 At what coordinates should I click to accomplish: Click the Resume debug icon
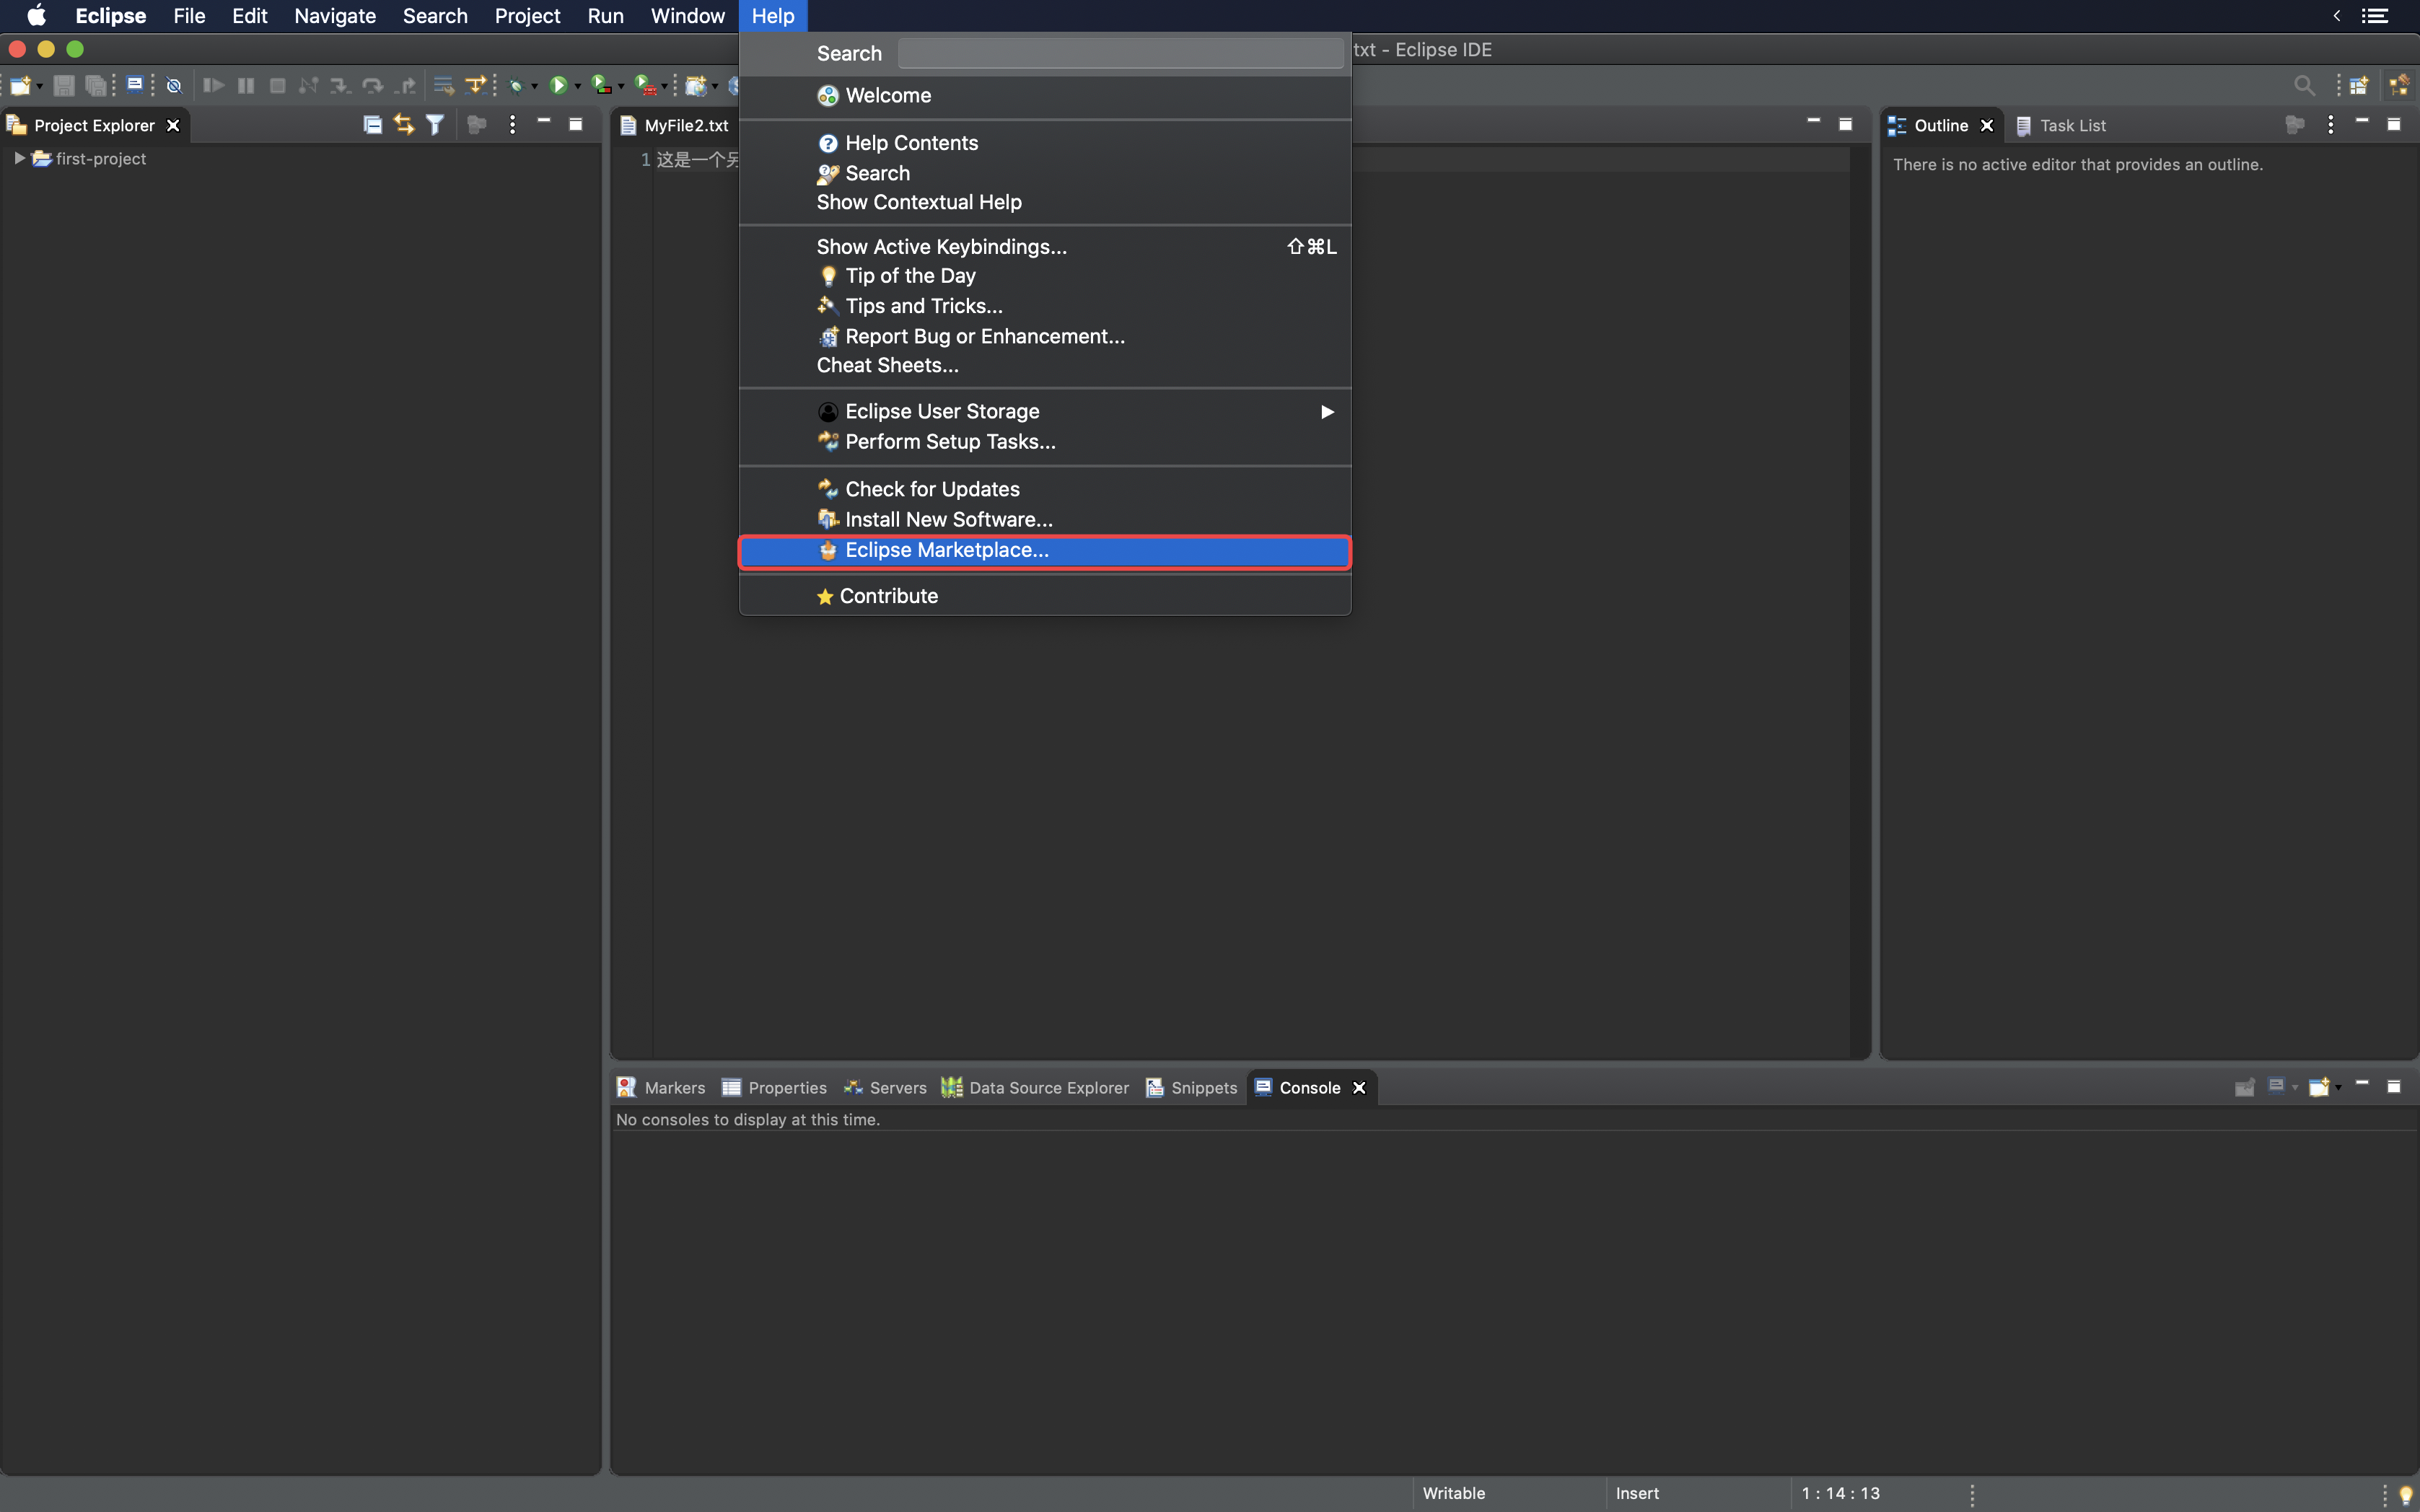tap(213, 86)
